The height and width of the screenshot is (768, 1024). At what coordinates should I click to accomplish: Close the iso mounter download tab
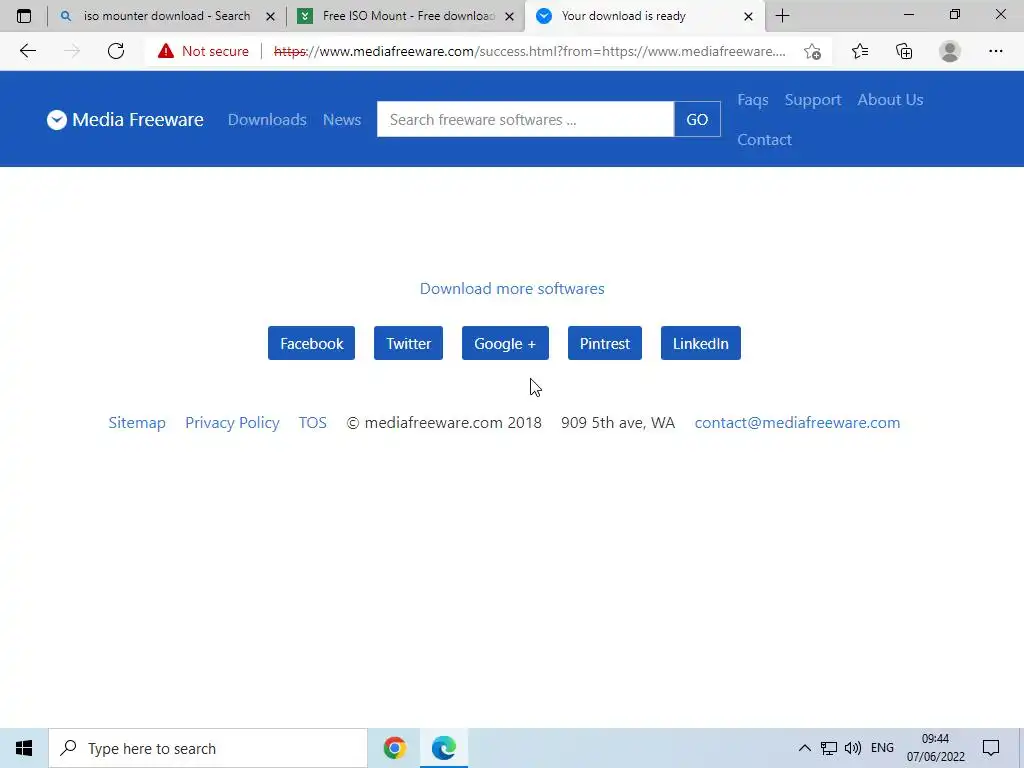pos(270,16)
